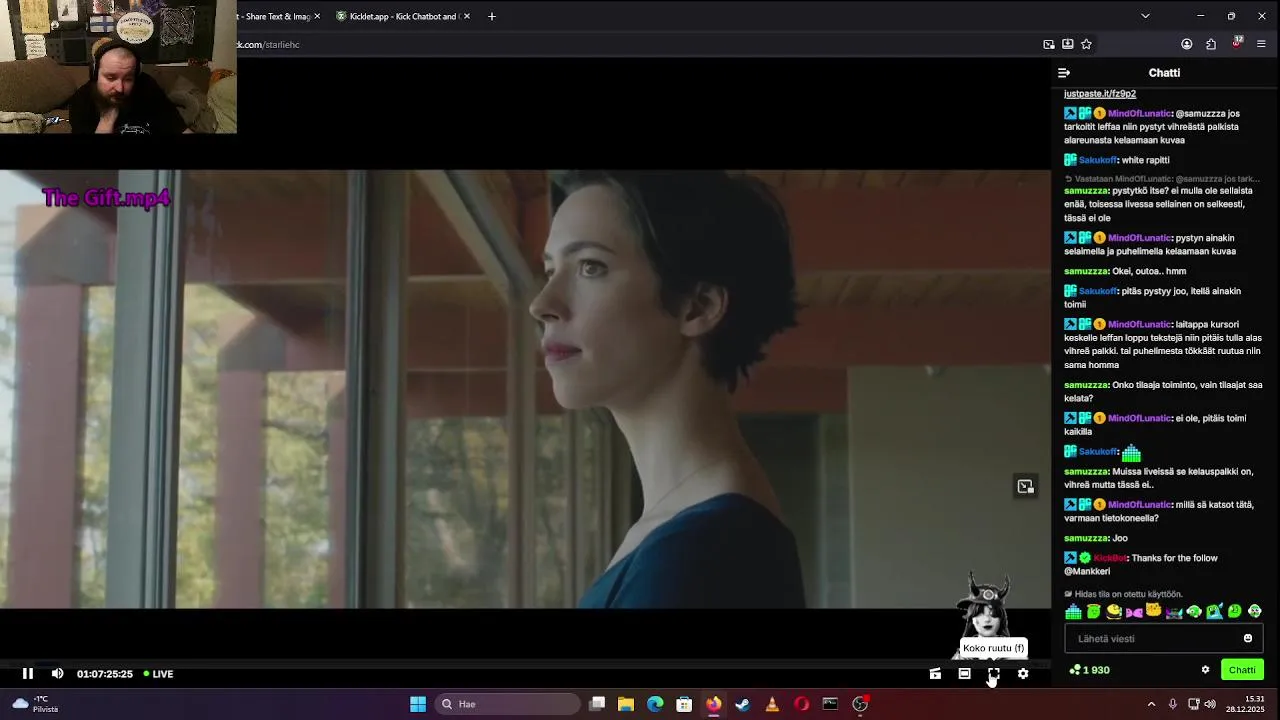
Task: Bookmark this page with star icon
Action: (1086, 44)
